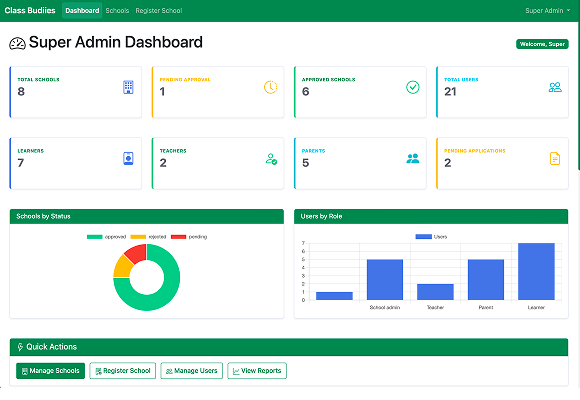Click the Teachers label

[x=173, y=151]
